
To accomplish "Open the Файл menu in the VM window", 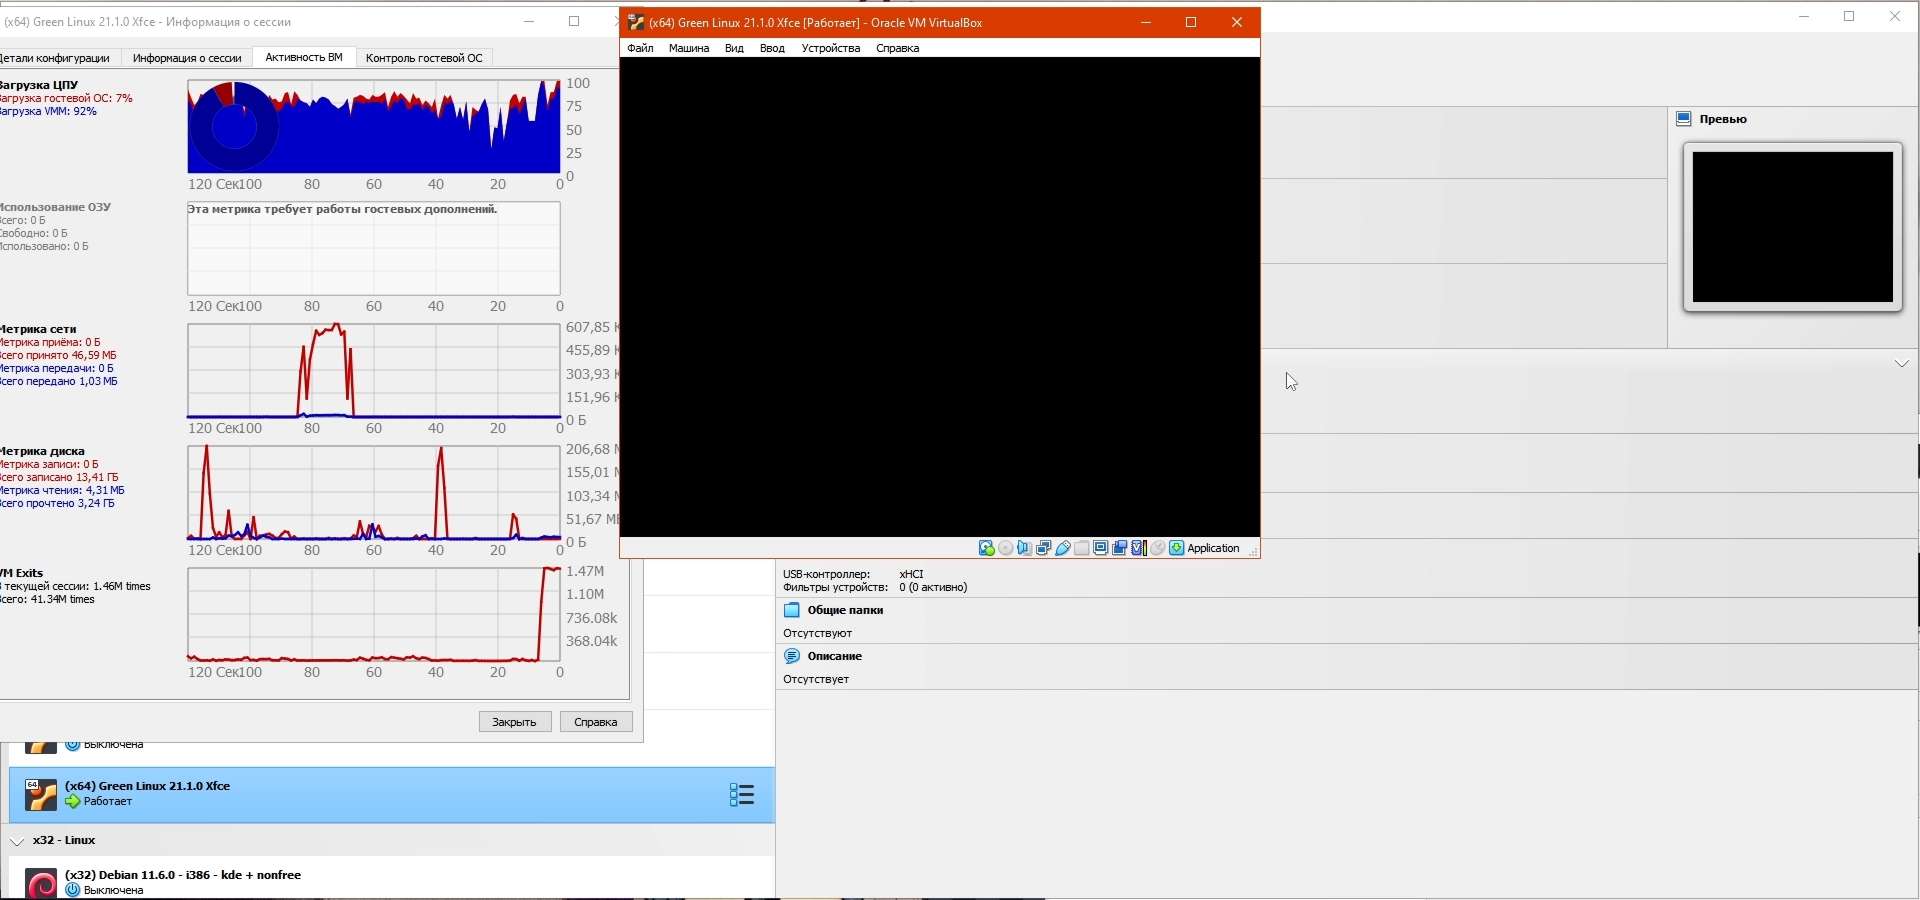I will (x=640, y=48).
